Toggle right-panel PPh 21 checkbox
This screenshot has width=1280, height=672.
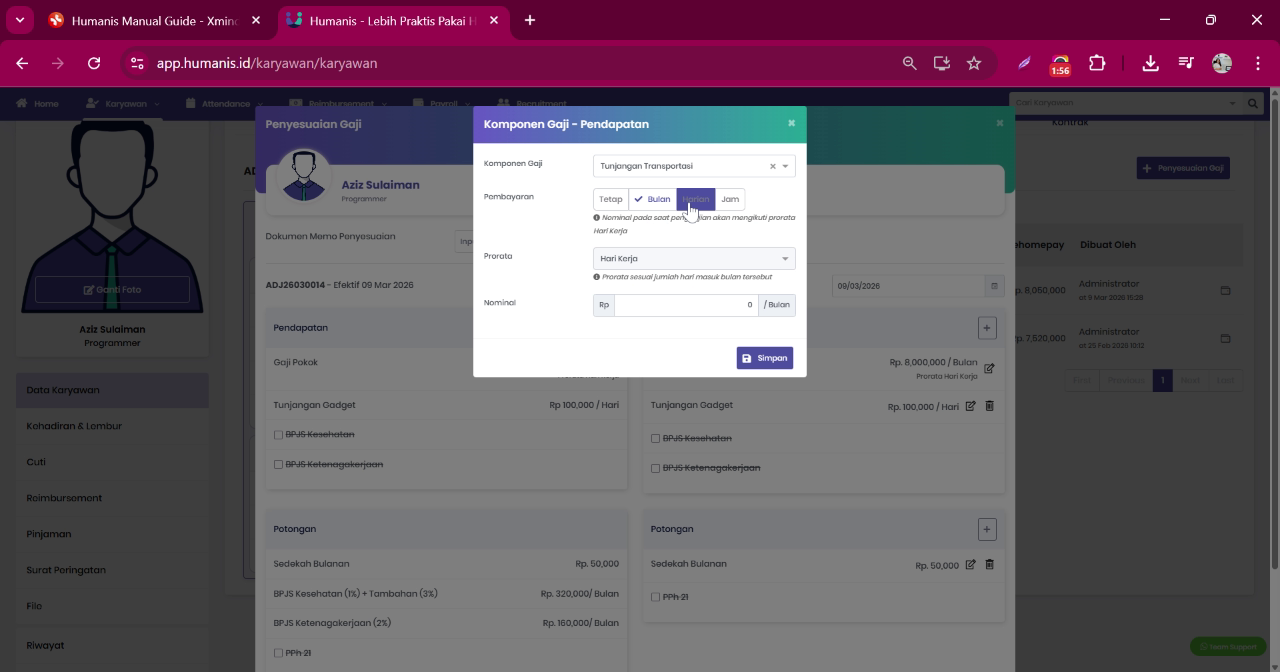[655, 597]
